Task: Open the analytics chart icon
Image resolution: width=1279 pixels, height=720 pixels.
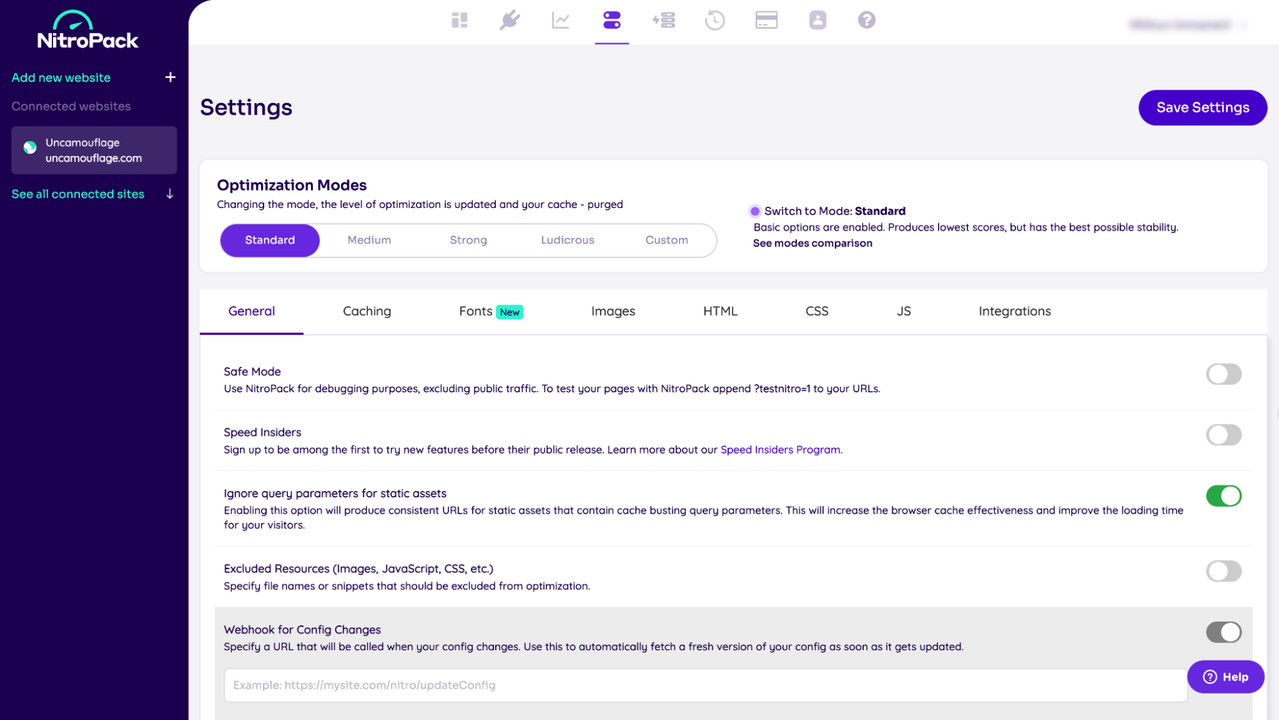Action: [561, 20]
